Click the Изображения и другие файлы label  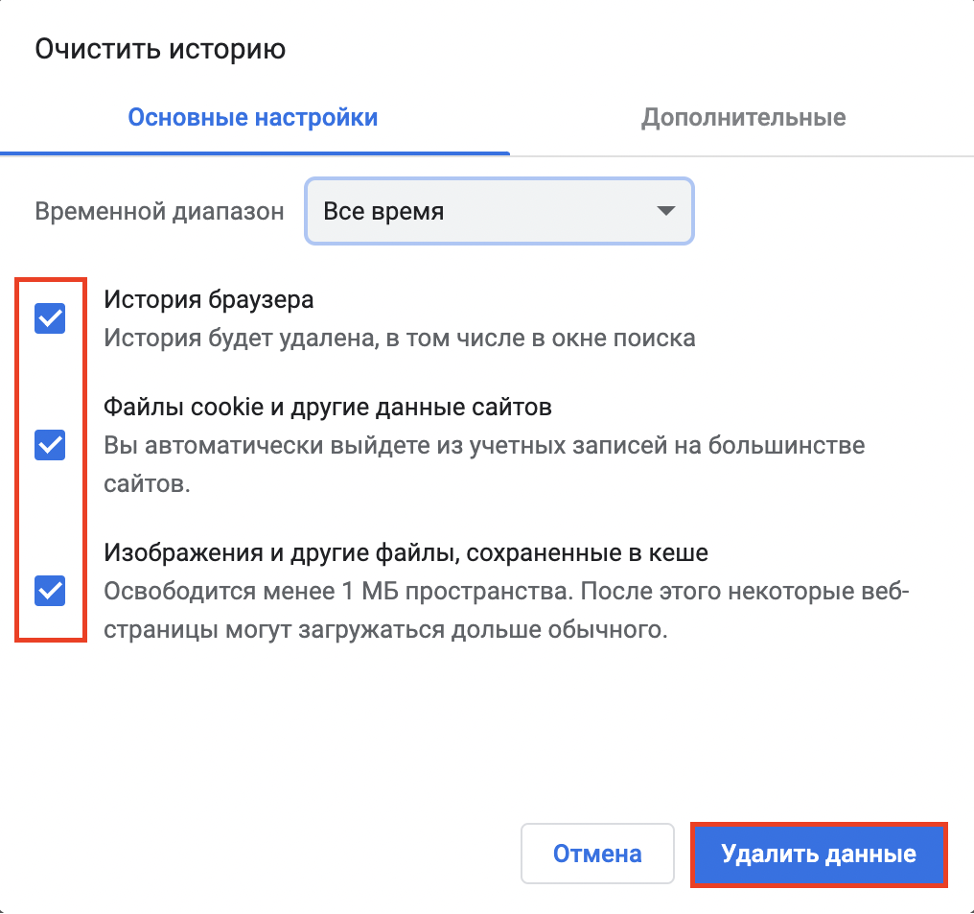(x=406, y=552)
